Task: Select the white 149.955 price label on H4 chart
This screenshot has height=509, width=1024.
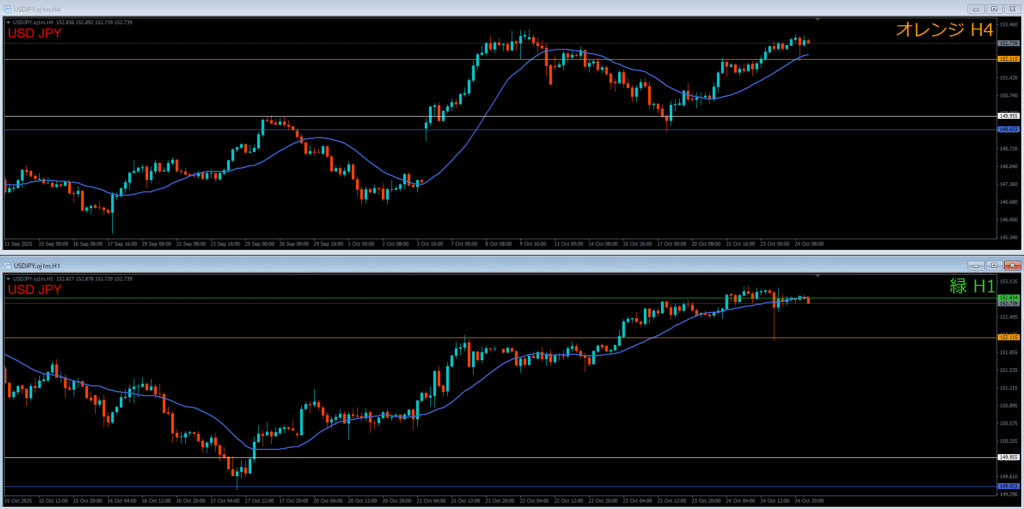Action: [1008, 116]
